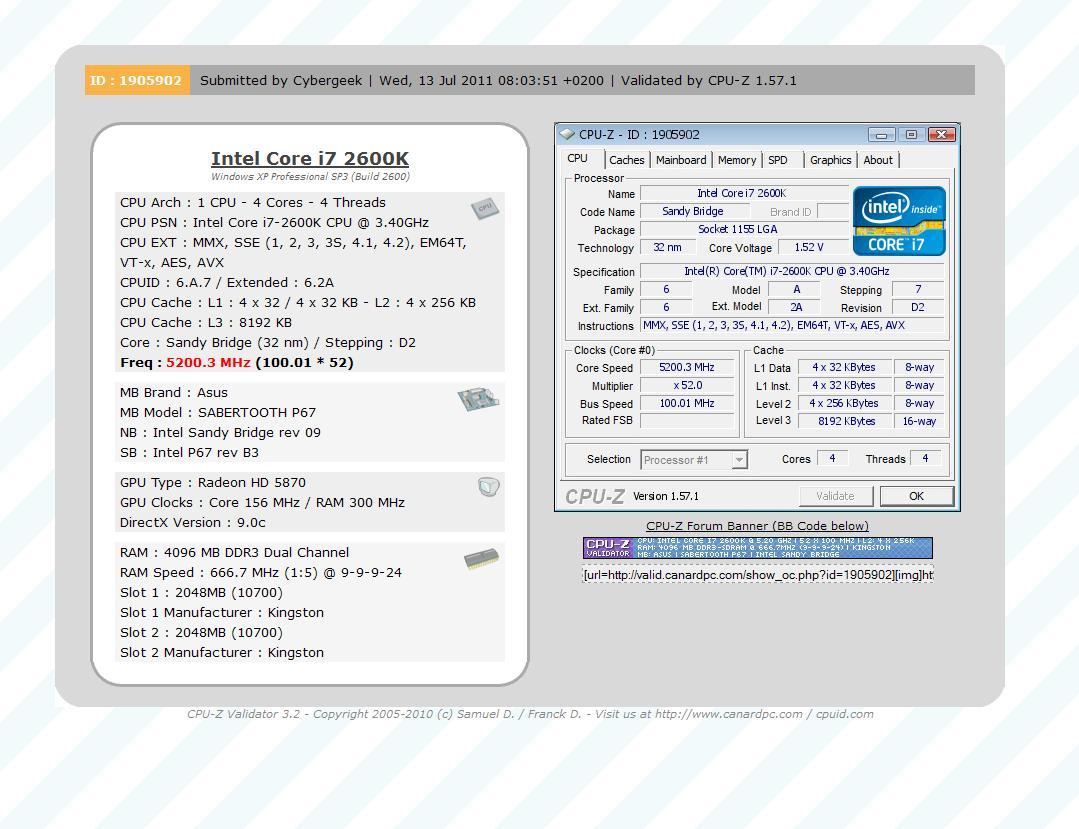1079x829 pixels.
Task: Click the CPU-Z window title bar icon
Action: [567, 134]
